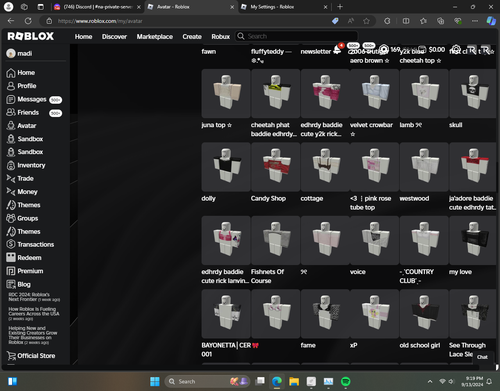Click the favorite star in address bar
The width and height of the screenshot is (500, 391).
[366, 21]
